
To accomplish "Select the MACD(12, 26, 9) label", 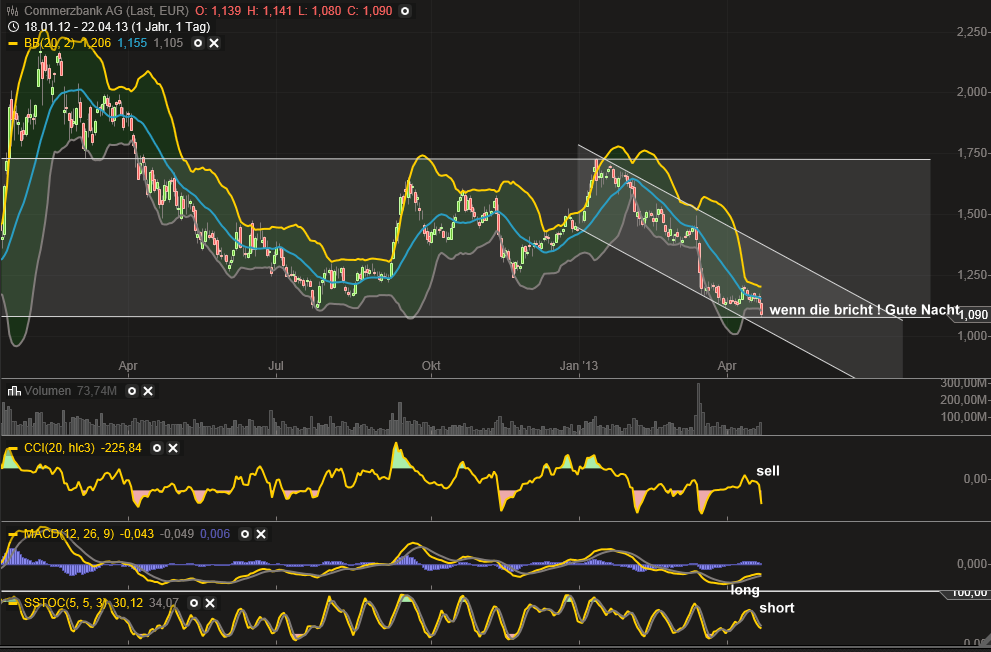I will [69, 534].
